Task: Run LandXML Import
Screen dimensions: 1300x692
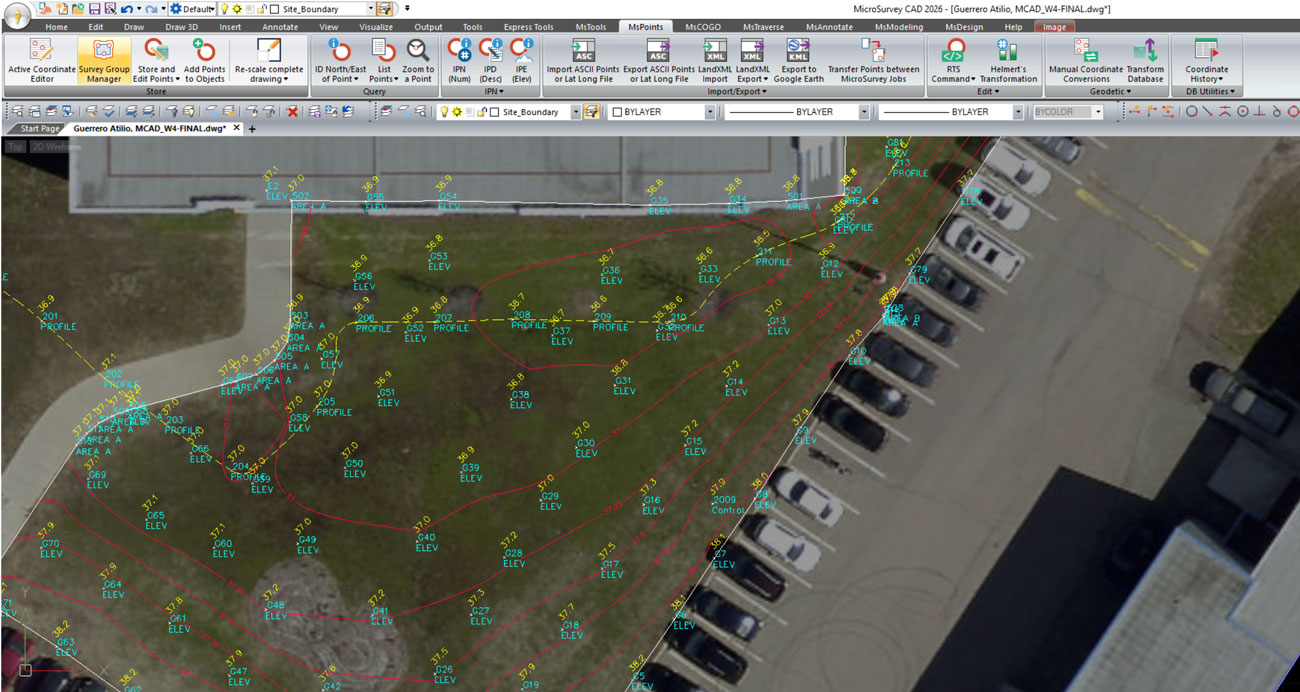Action: [714, 60]
